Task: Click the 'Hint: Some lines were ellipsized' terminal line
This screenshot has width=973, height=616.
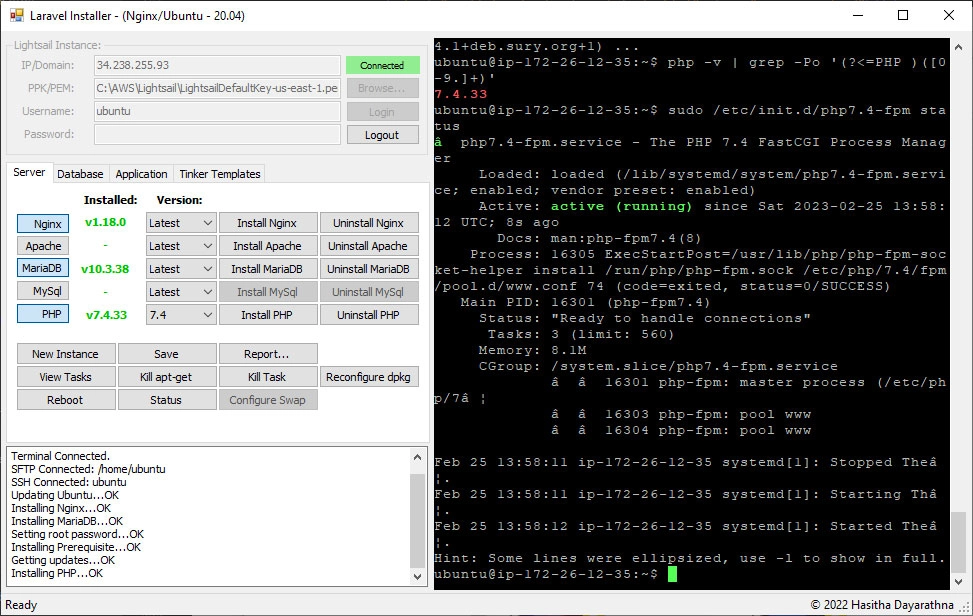Action: pos(689,558)
